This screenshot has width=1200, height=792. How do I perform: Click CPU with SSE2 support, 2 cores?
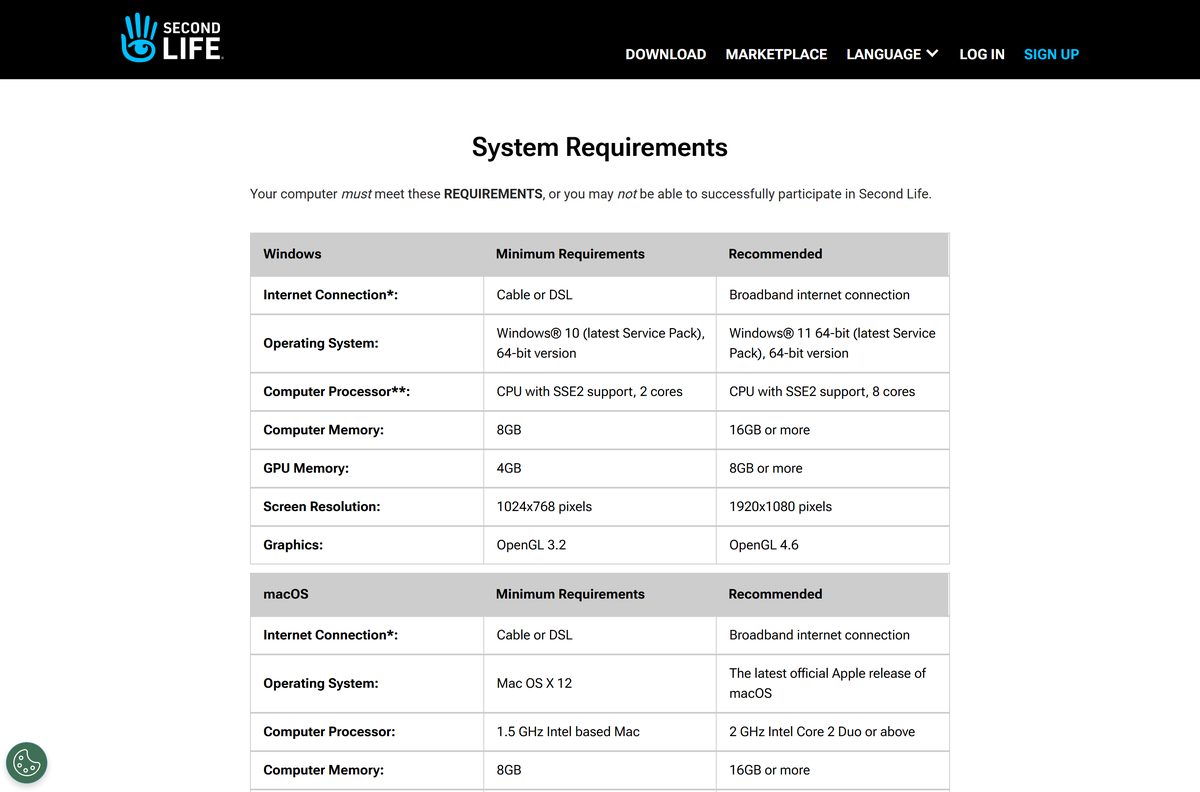point(600,392)
